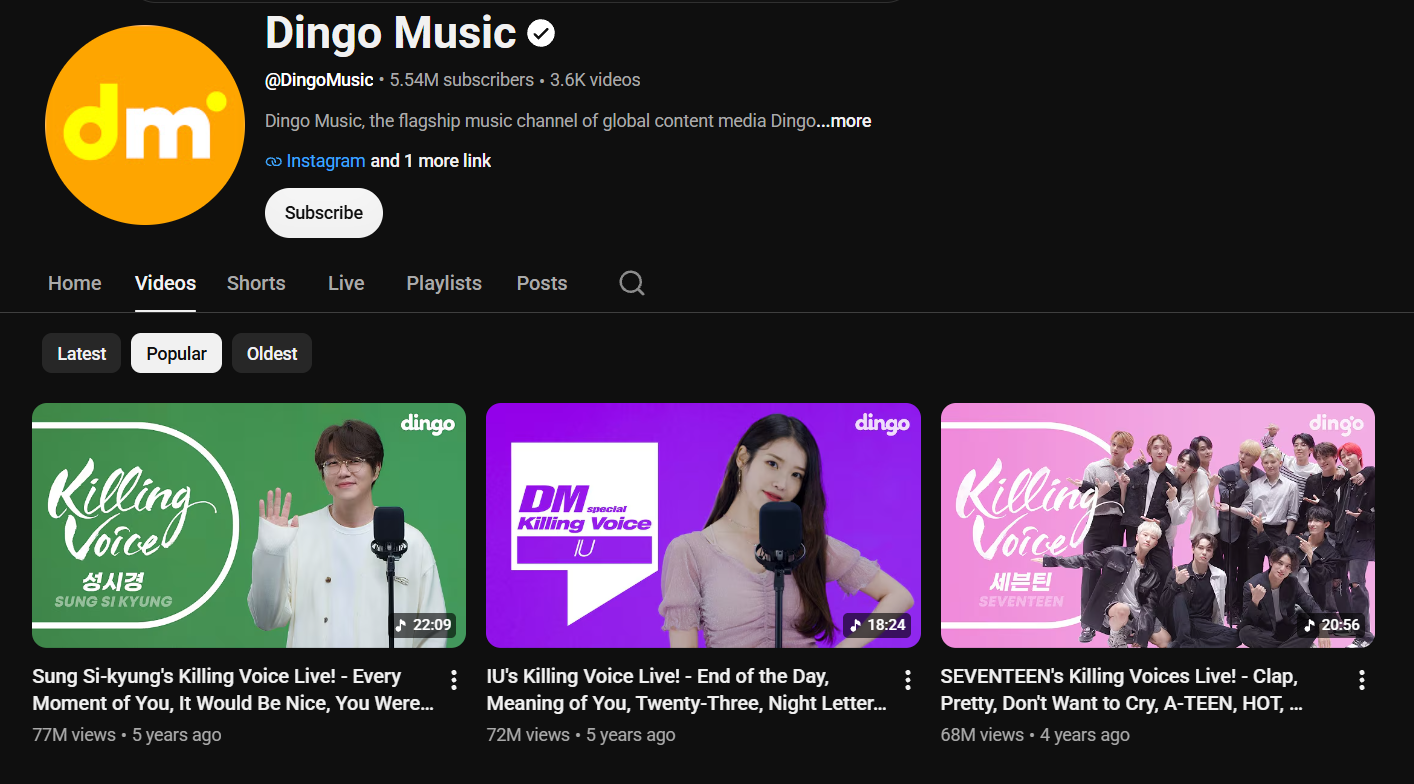Open SEVENTEEN's Killing Voices Live title

point(1122,690)
